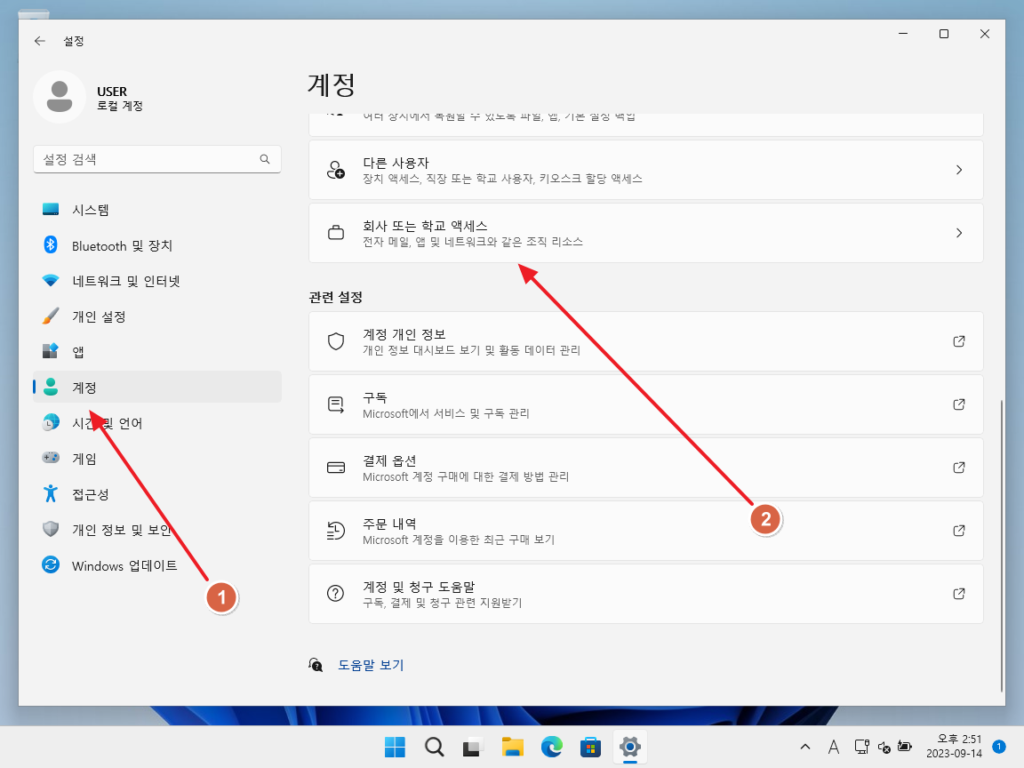Open Task View from the taskbar
The width and height of the screenshot is (1024, 768).
pos(473,747)
